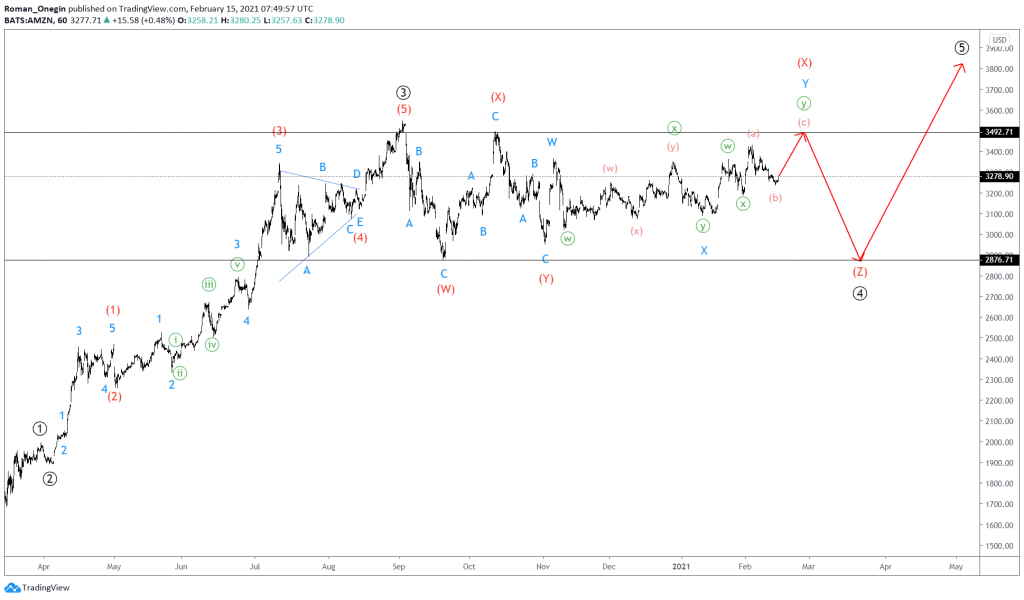The width and height of the screenshot is (1024, 600).
Task: Click the red (3) wave label
Action: tap(280, 131)
